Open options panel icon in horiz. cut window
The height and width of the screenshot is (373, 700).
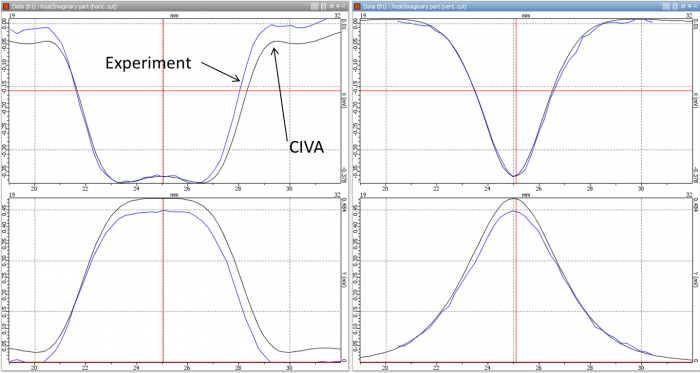(x=314, y=6)
